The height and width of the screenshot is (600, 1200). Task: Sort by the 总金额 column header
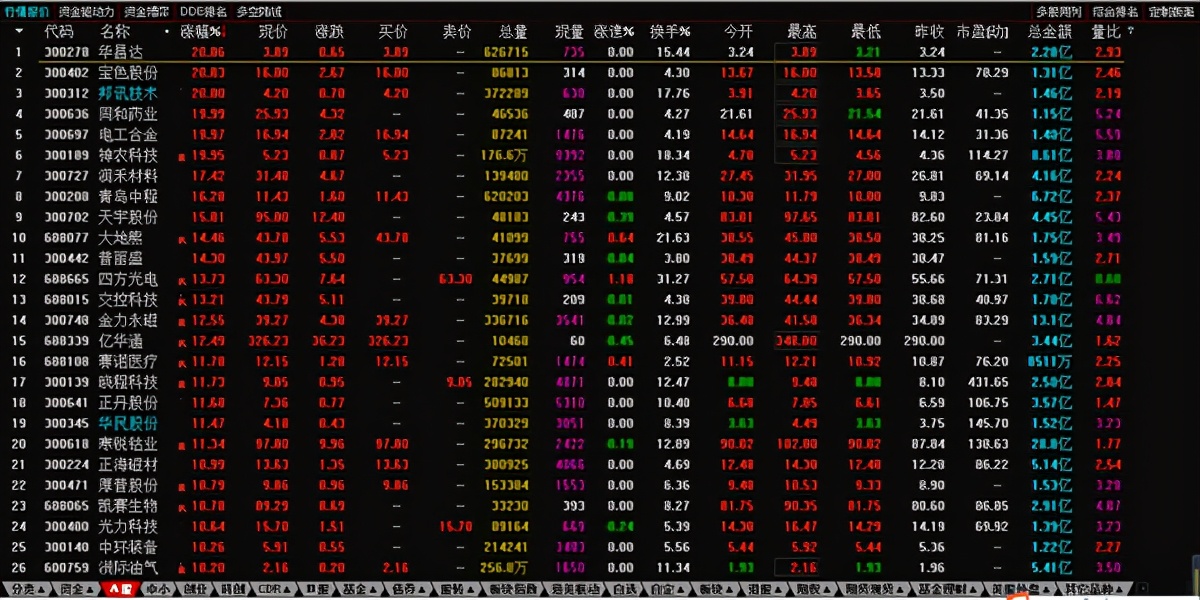click(1050, 31)
